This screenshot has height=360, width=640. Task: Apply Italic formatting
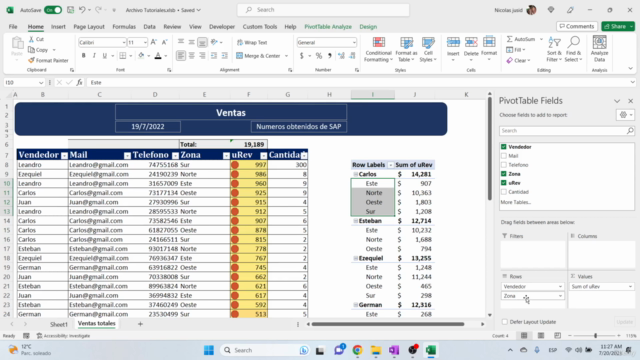click(94, 56)
